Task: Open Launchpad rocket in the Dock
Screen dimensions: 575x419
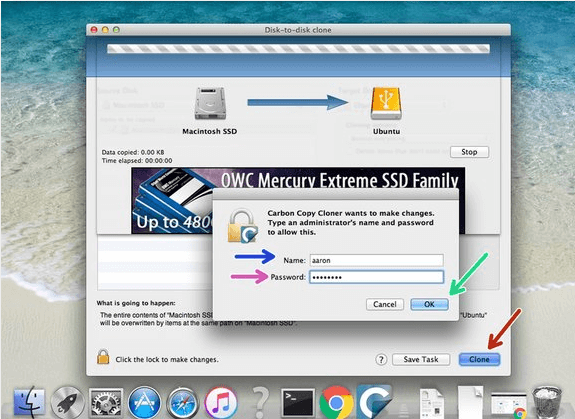Action: [67, 402]
